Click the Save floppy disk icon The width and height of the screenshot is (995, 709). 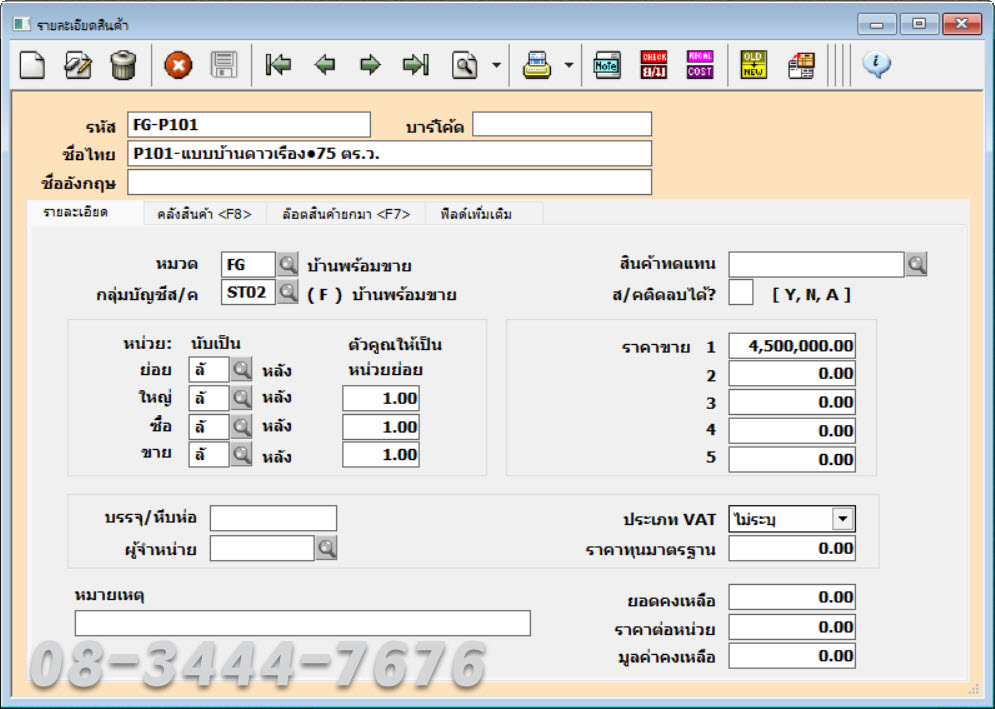[224, 65]
